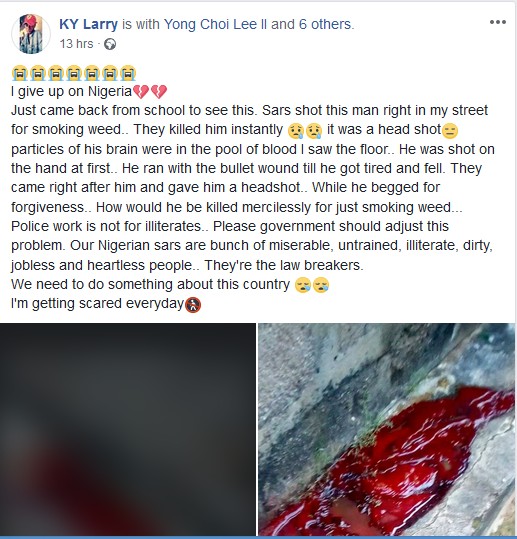Click the first broken heart emoji after "Nigeria"
The width and height of the screenshot is (517, 539).
[x=141, y=92]
